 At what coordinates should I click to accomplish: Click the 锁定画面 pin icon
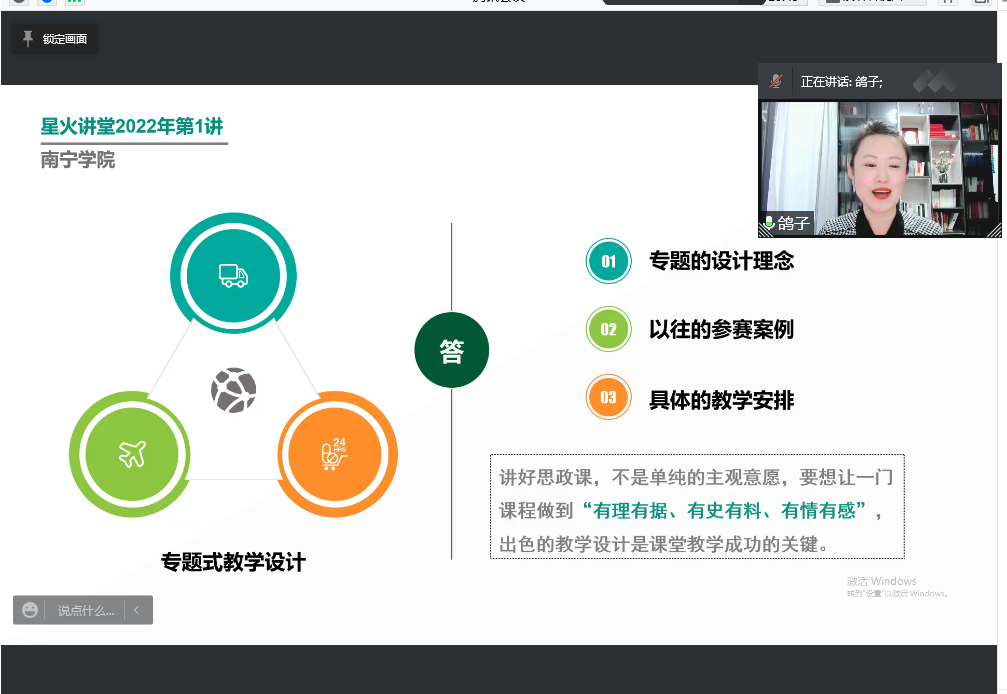pos(28,39)
